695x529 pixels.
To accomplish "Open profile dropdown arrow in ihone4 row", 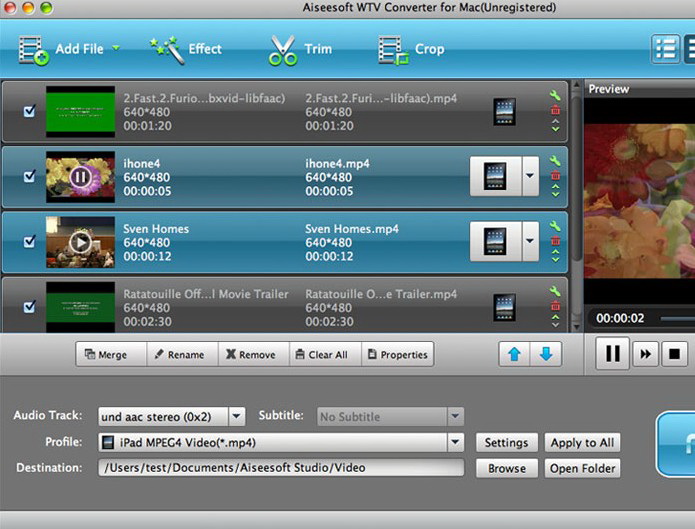I will point(530,176).
